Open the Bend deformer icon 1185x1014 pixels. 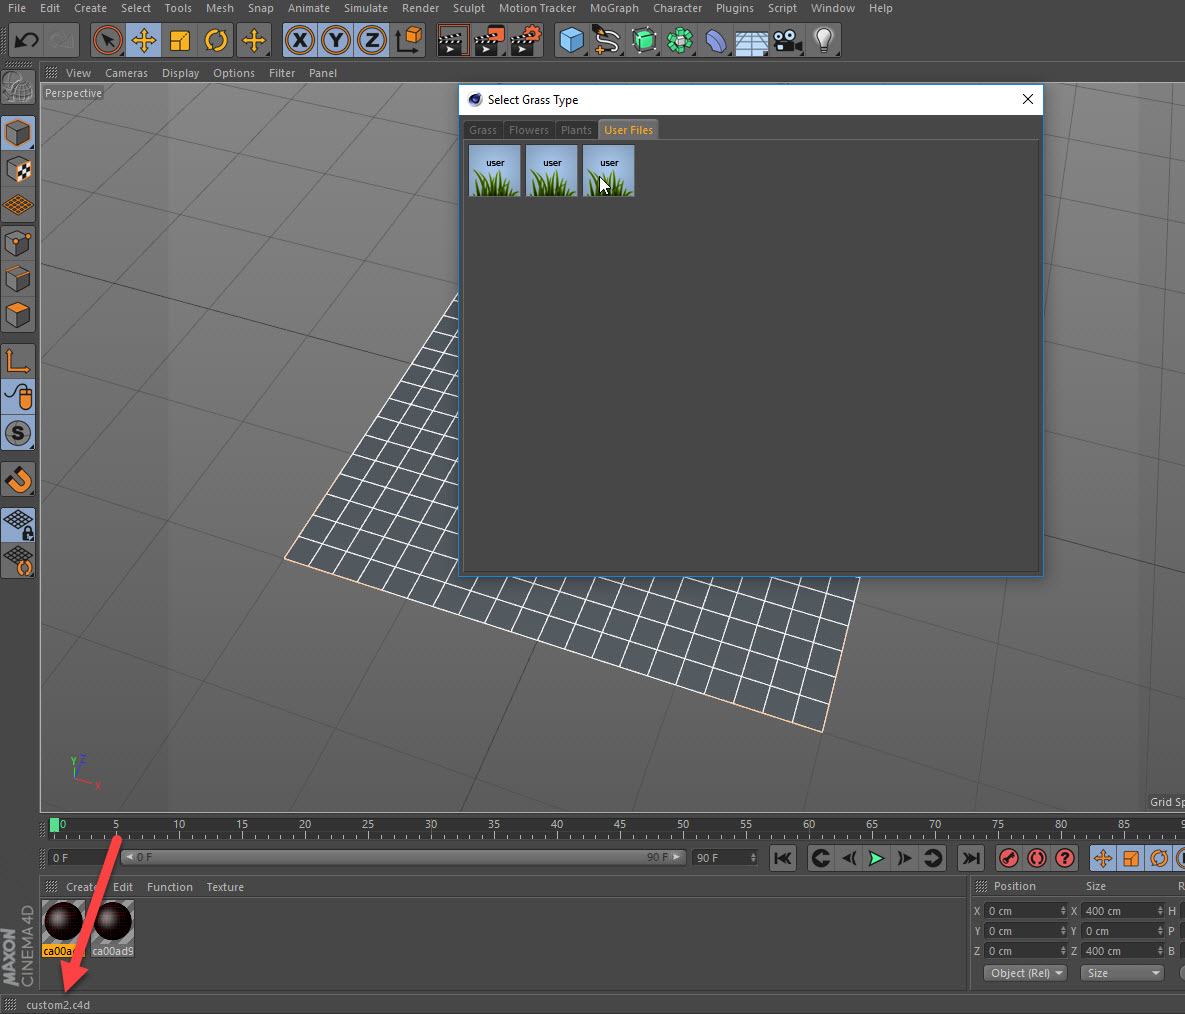pyautogui.click(x=715, y=40)
